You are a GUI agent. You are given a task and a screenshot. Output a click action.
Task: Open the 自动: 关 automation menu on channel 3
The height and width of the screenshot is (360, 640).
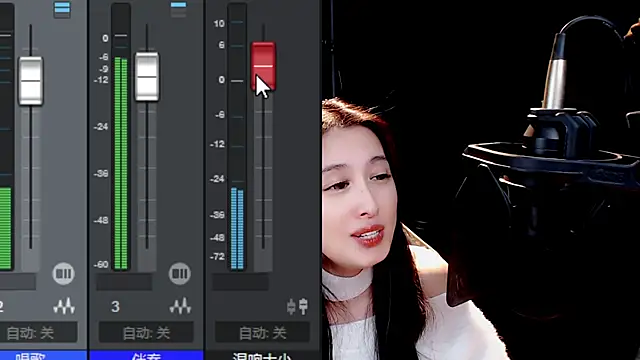click(x=146, y=333)
